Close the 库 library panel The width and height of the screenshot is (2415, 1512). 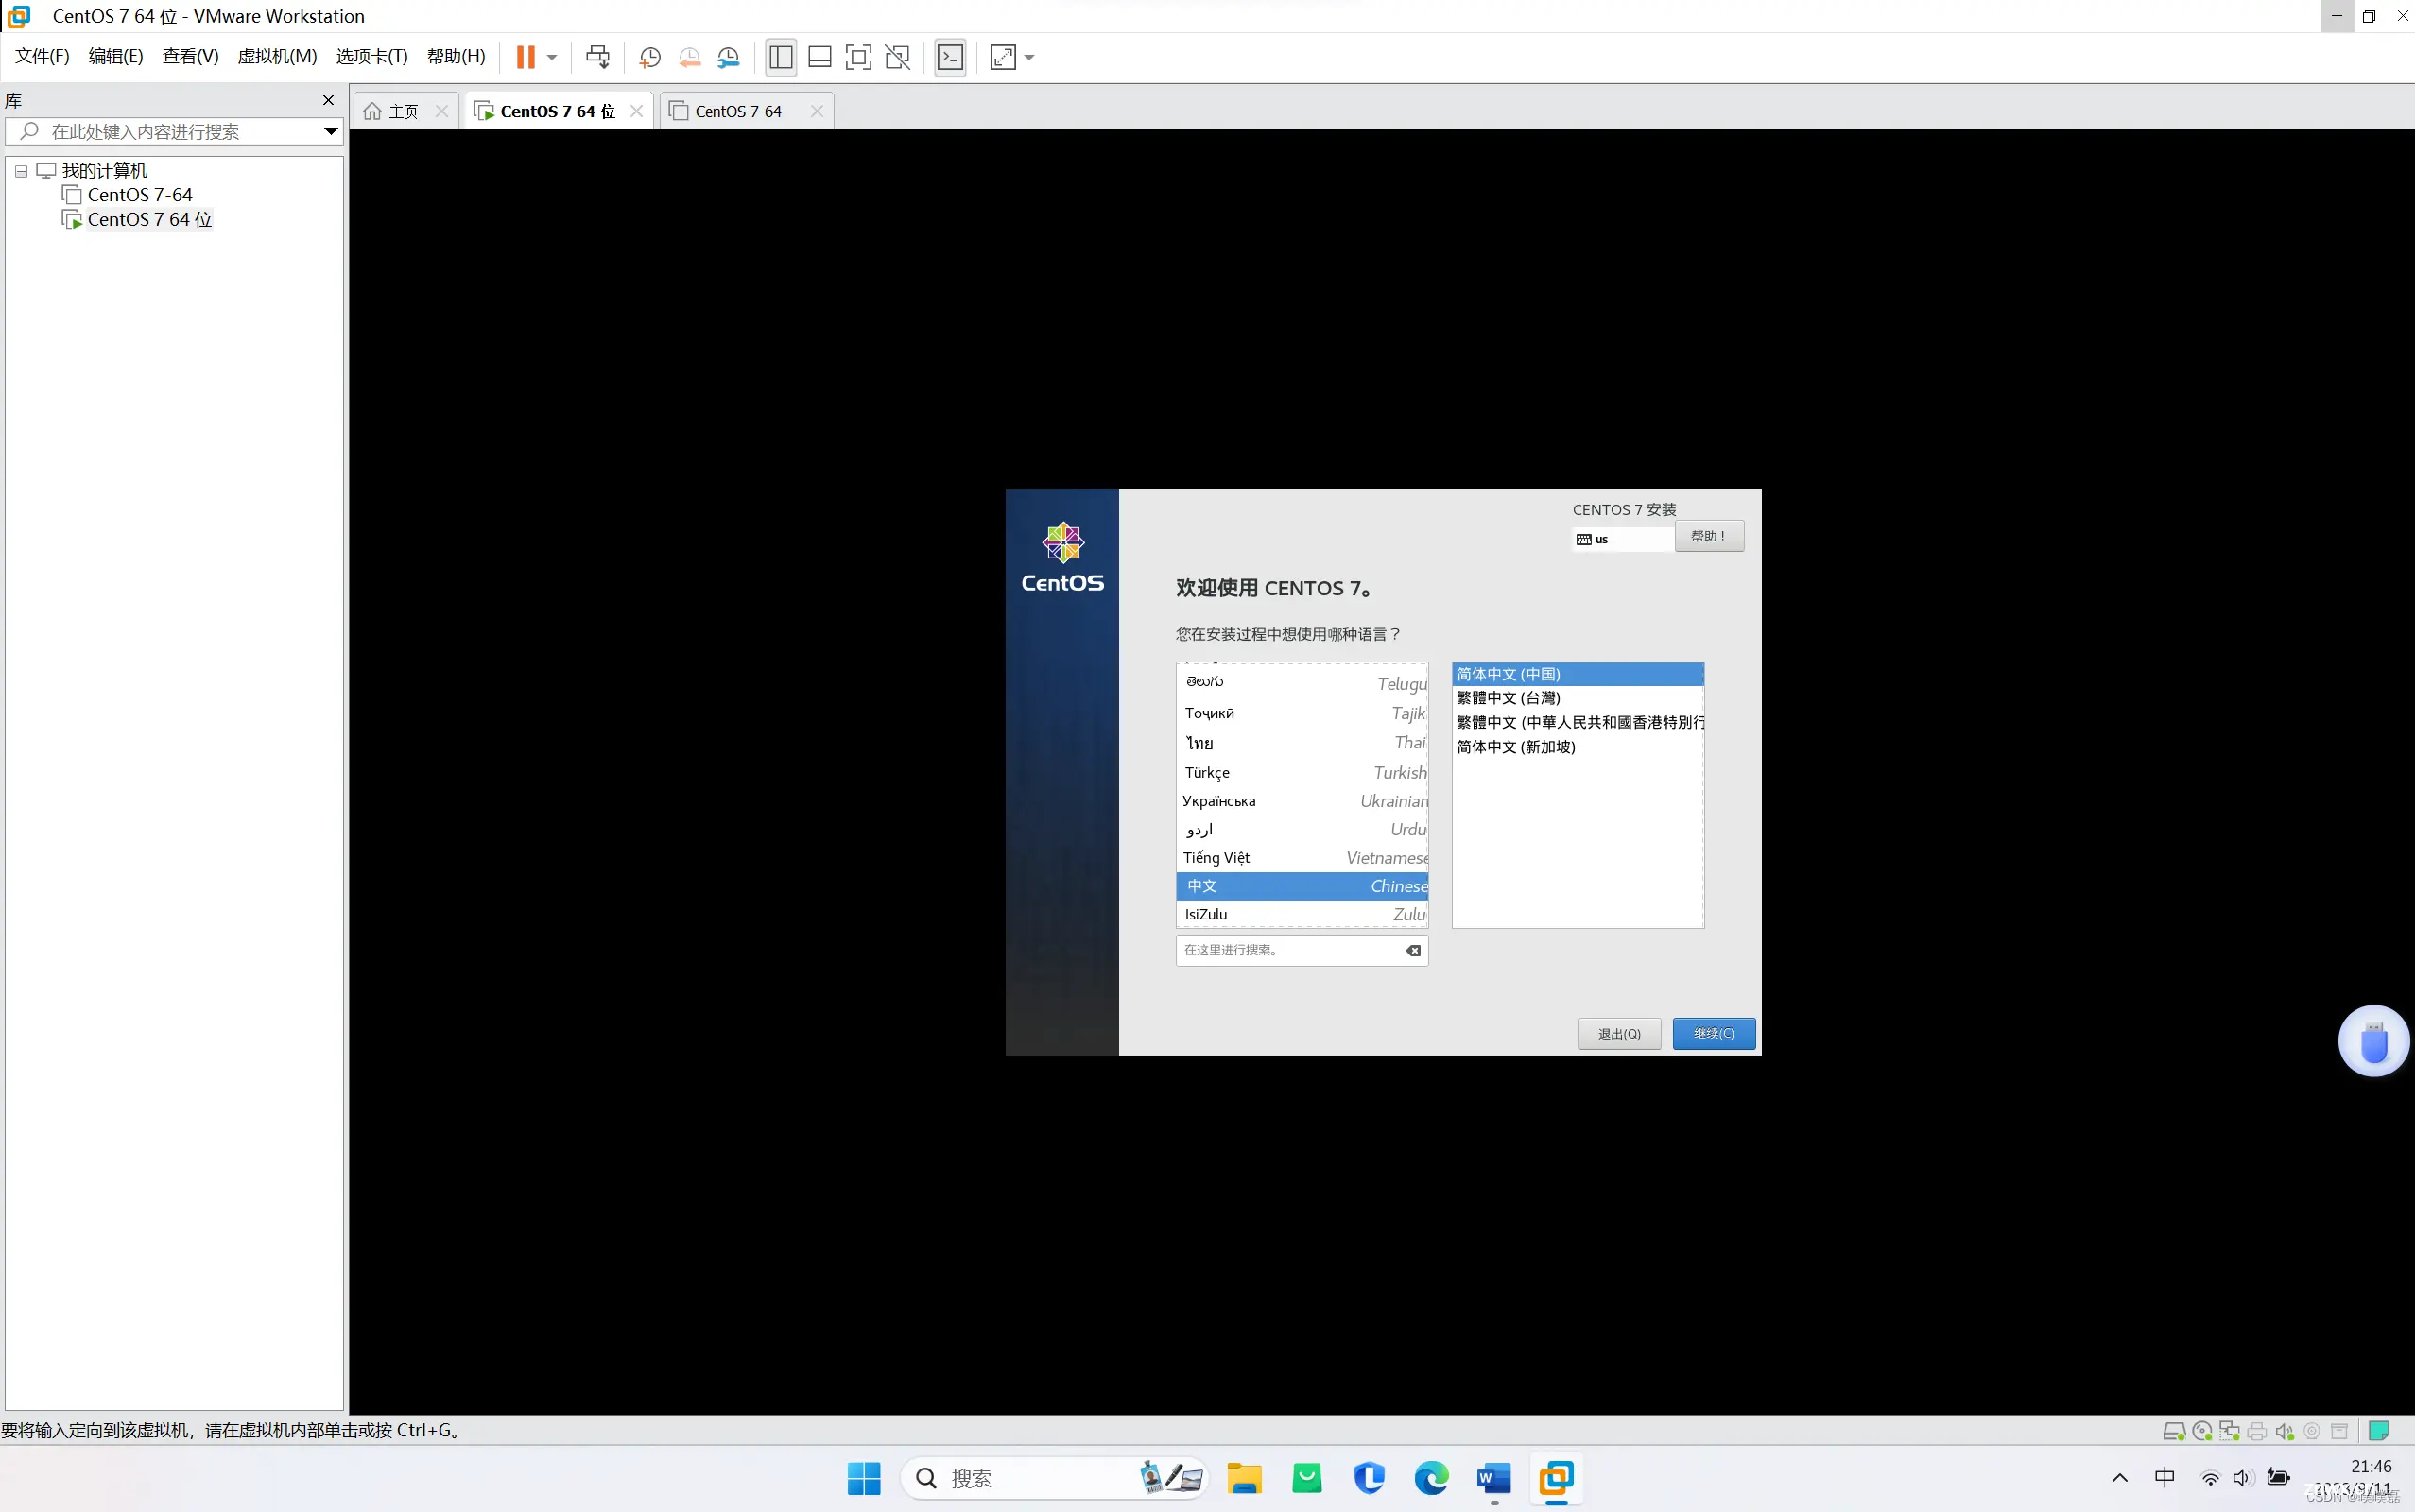click(x=328, y=100)
